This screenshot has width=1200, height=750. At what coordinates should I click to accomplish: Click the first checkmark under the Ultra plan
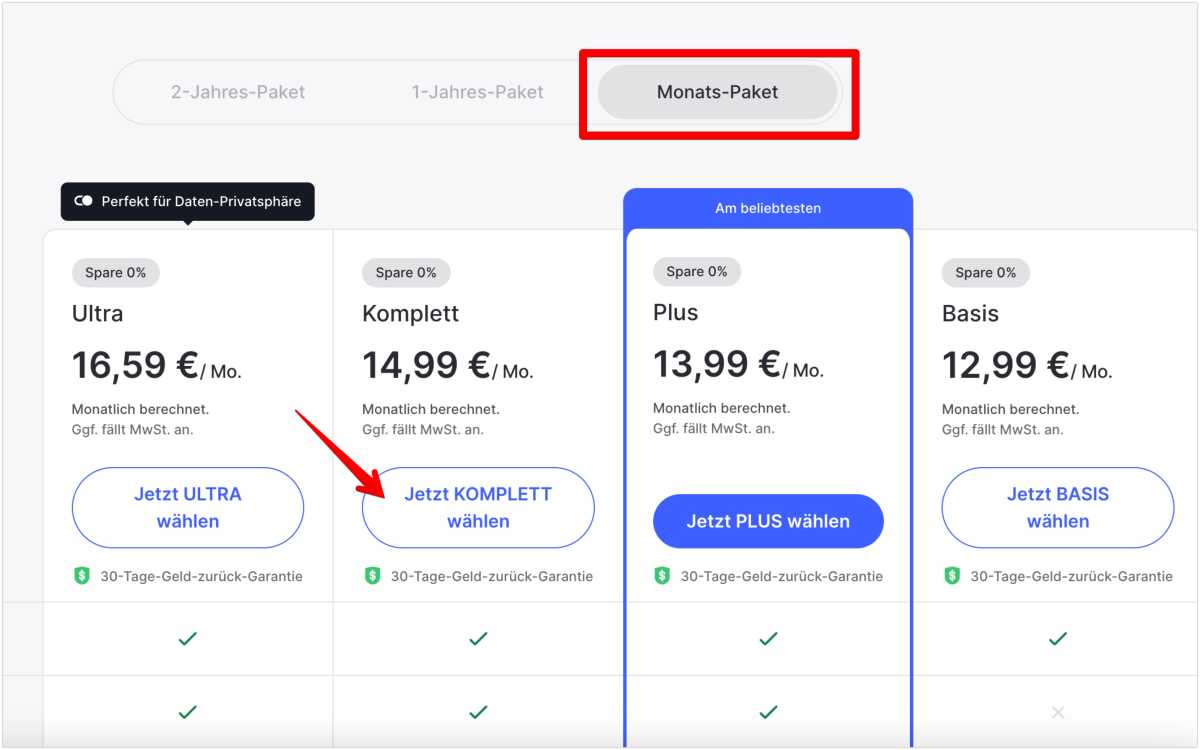(x=187, y=639)
